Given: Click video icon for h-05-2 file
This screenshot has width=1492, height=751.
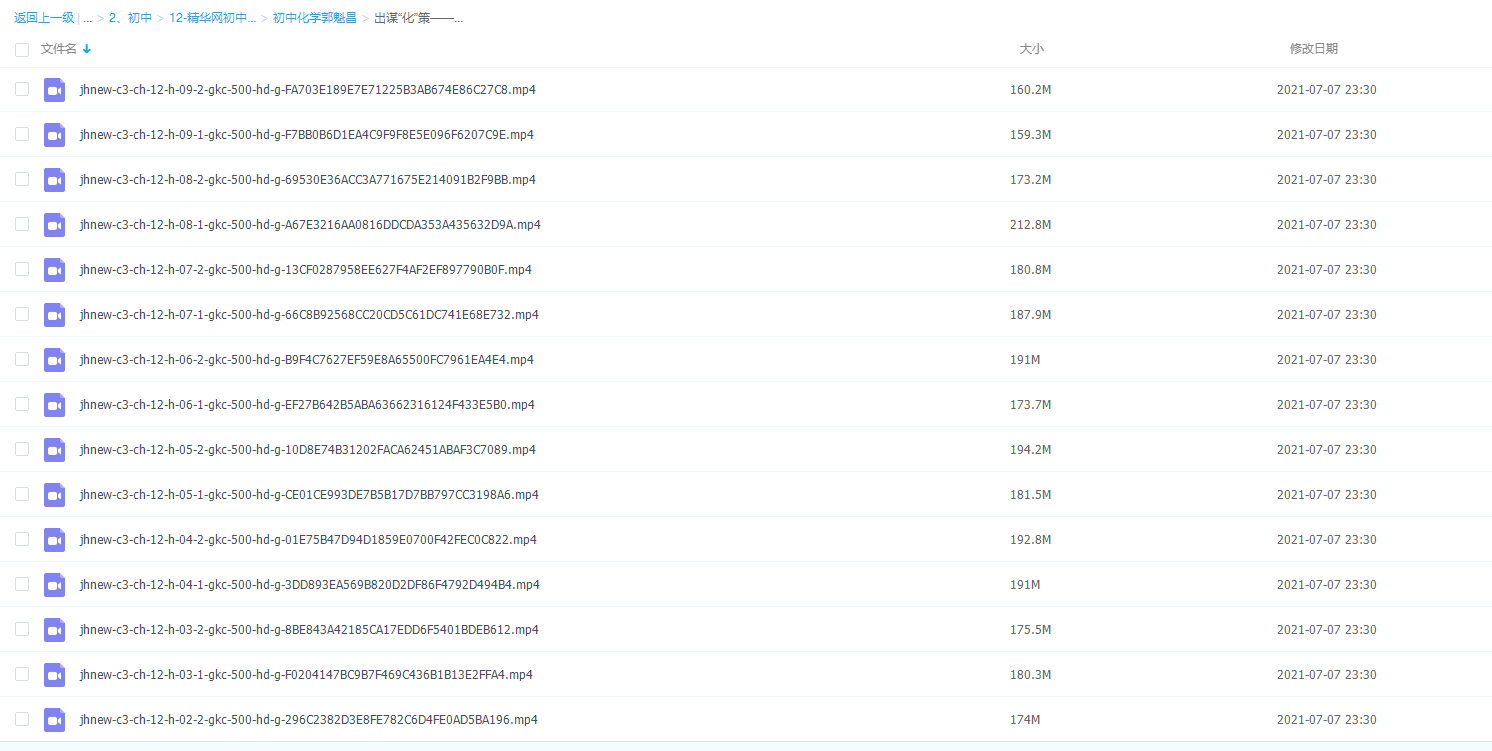Looking at the screenshot, I should click(54, 450).
